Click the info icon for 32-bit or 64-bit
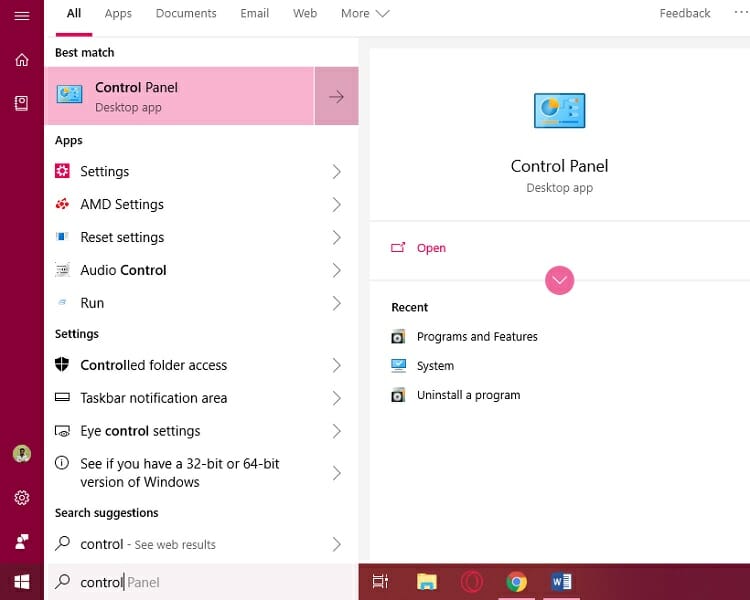Viewport: 750px width, 600px height. pos(62,463)
